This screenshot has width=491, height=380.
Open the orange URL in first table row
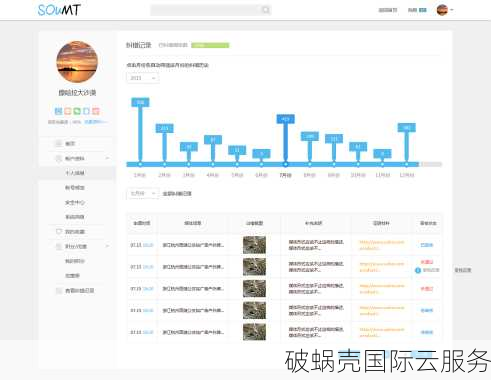(382, 245)
